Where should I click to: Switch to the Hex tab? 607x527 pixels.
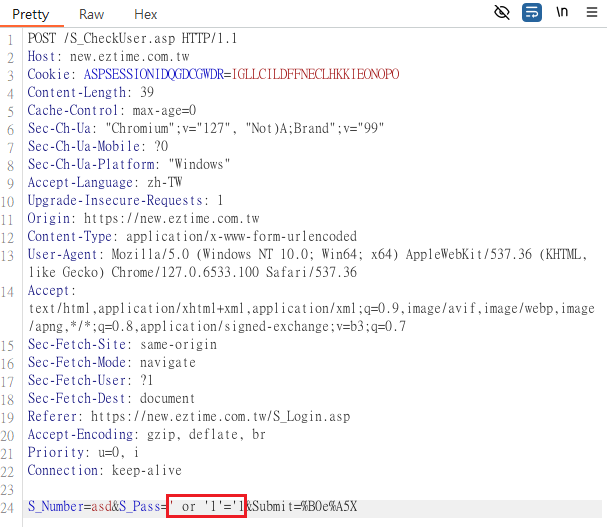pyautogui.click(x=146, y=14)
